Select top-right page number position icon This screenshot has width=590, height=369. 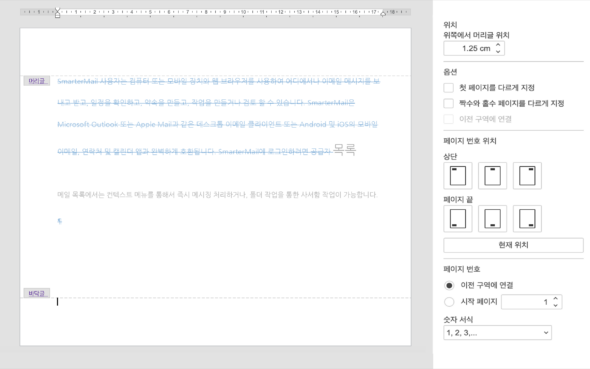527,176
